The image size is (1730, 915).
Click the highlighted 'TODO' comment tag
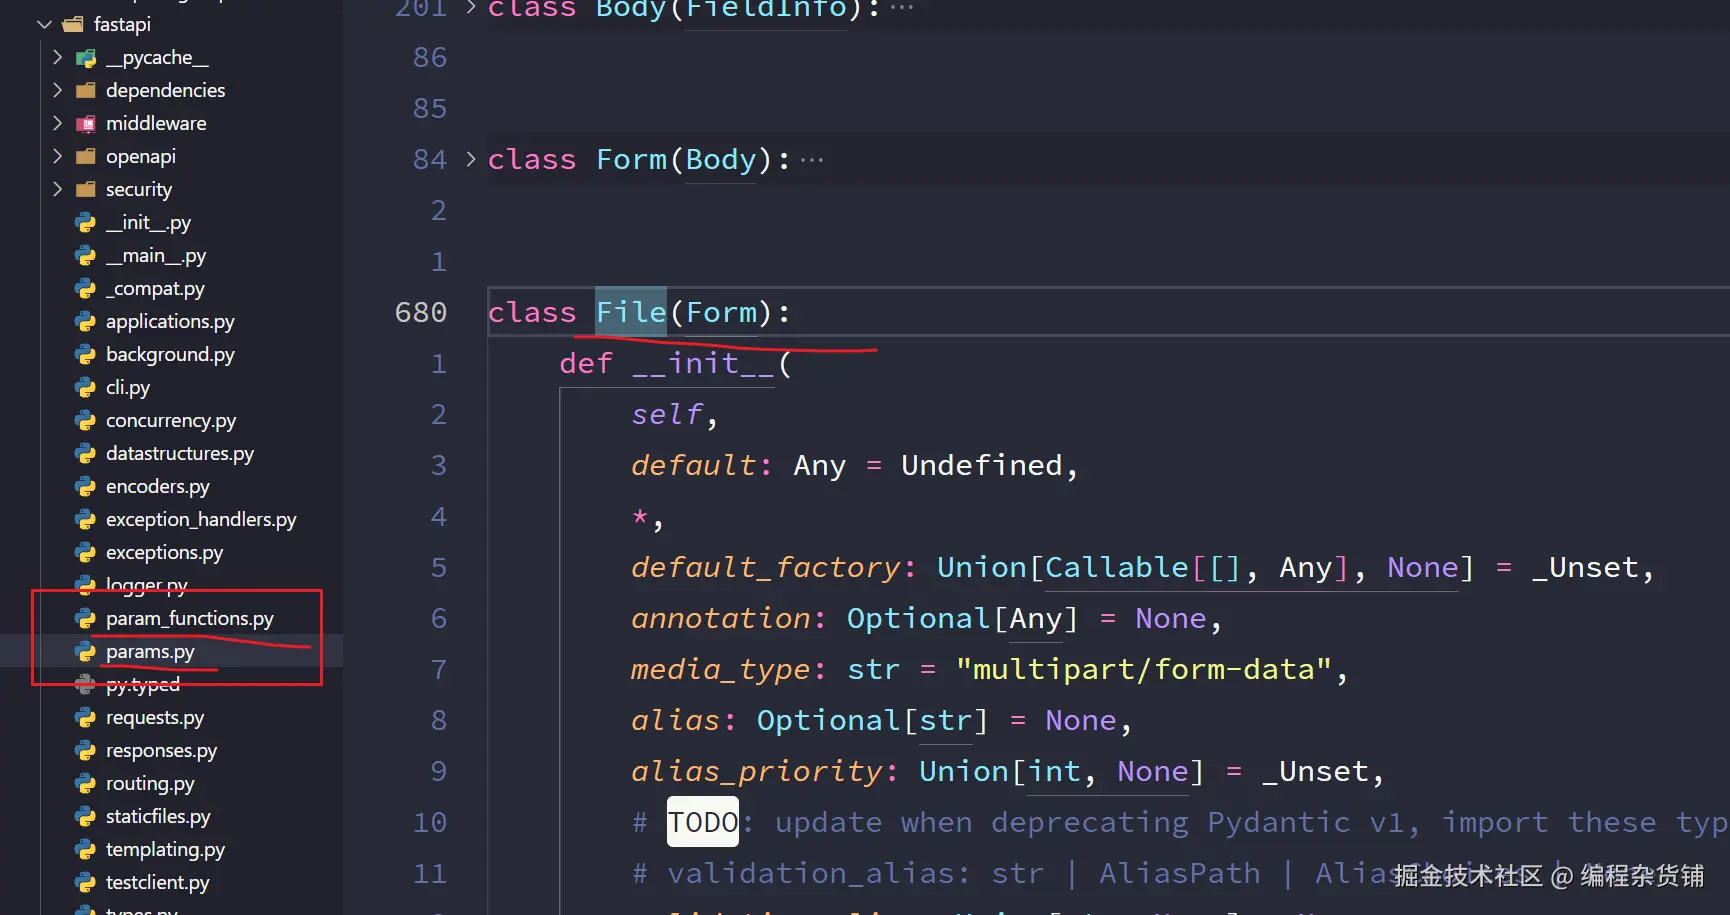pyautogui.click(x=703, y=822)
